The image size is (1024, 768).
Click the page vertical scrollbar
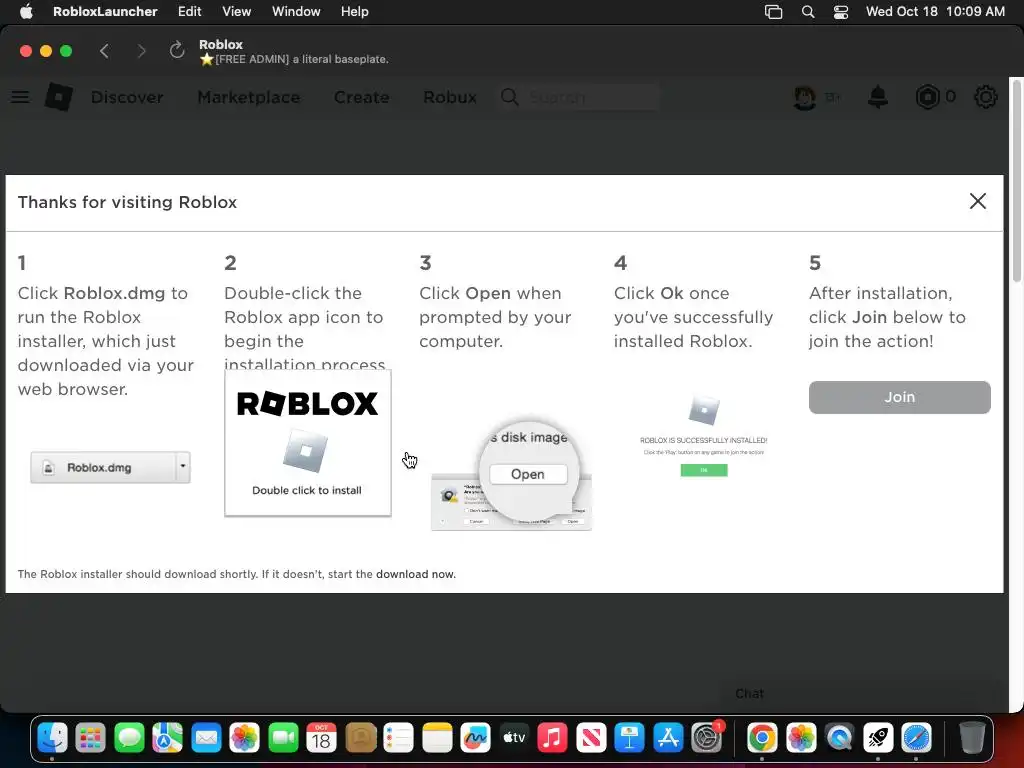pyautogui.click(x=1016, y=183)
